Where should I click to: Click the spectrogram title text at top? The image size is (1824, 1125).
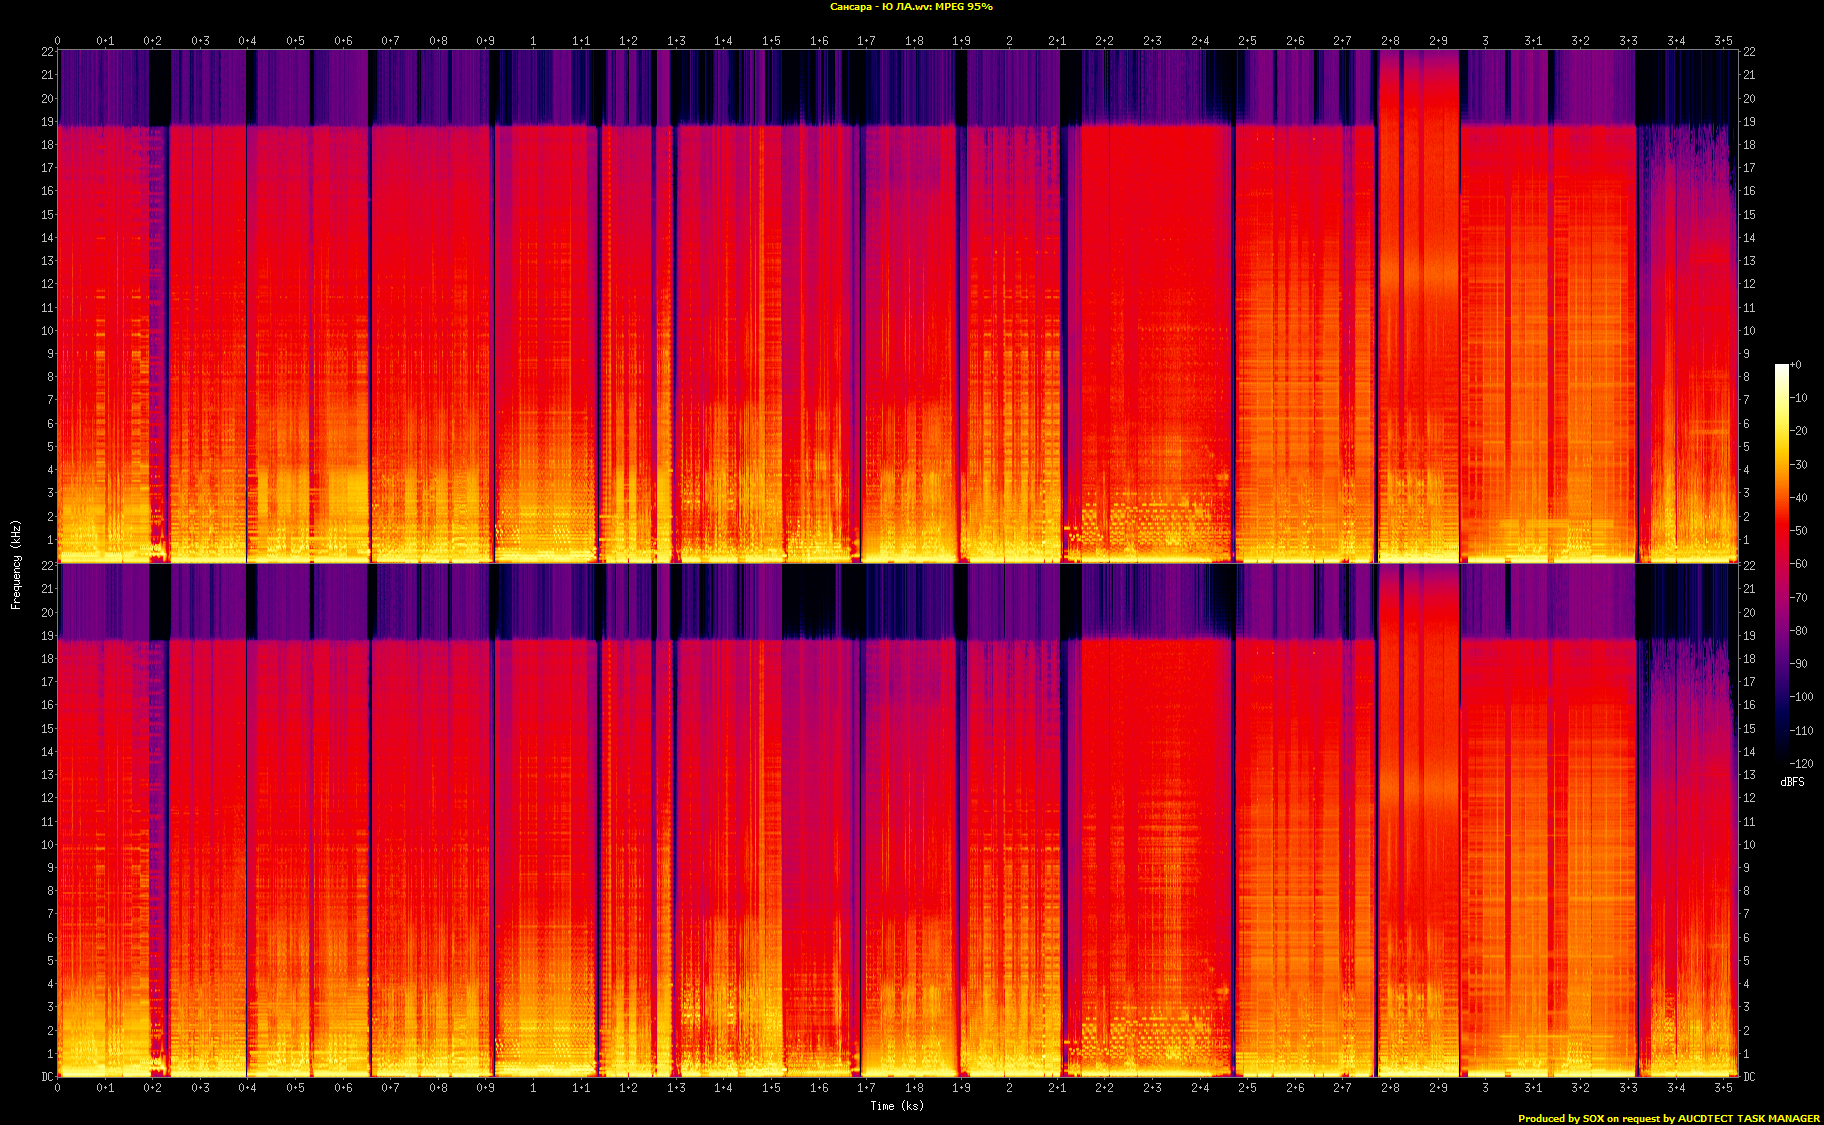tap(911, 7)
